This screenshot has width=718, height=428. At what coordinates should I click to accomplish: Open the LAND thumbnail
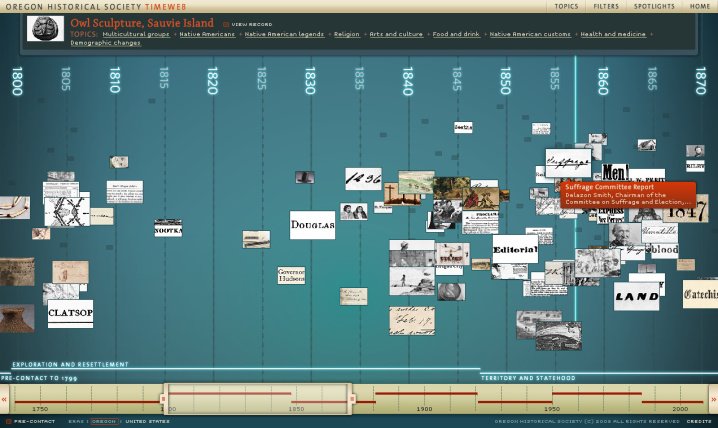(x=636, y=296)
